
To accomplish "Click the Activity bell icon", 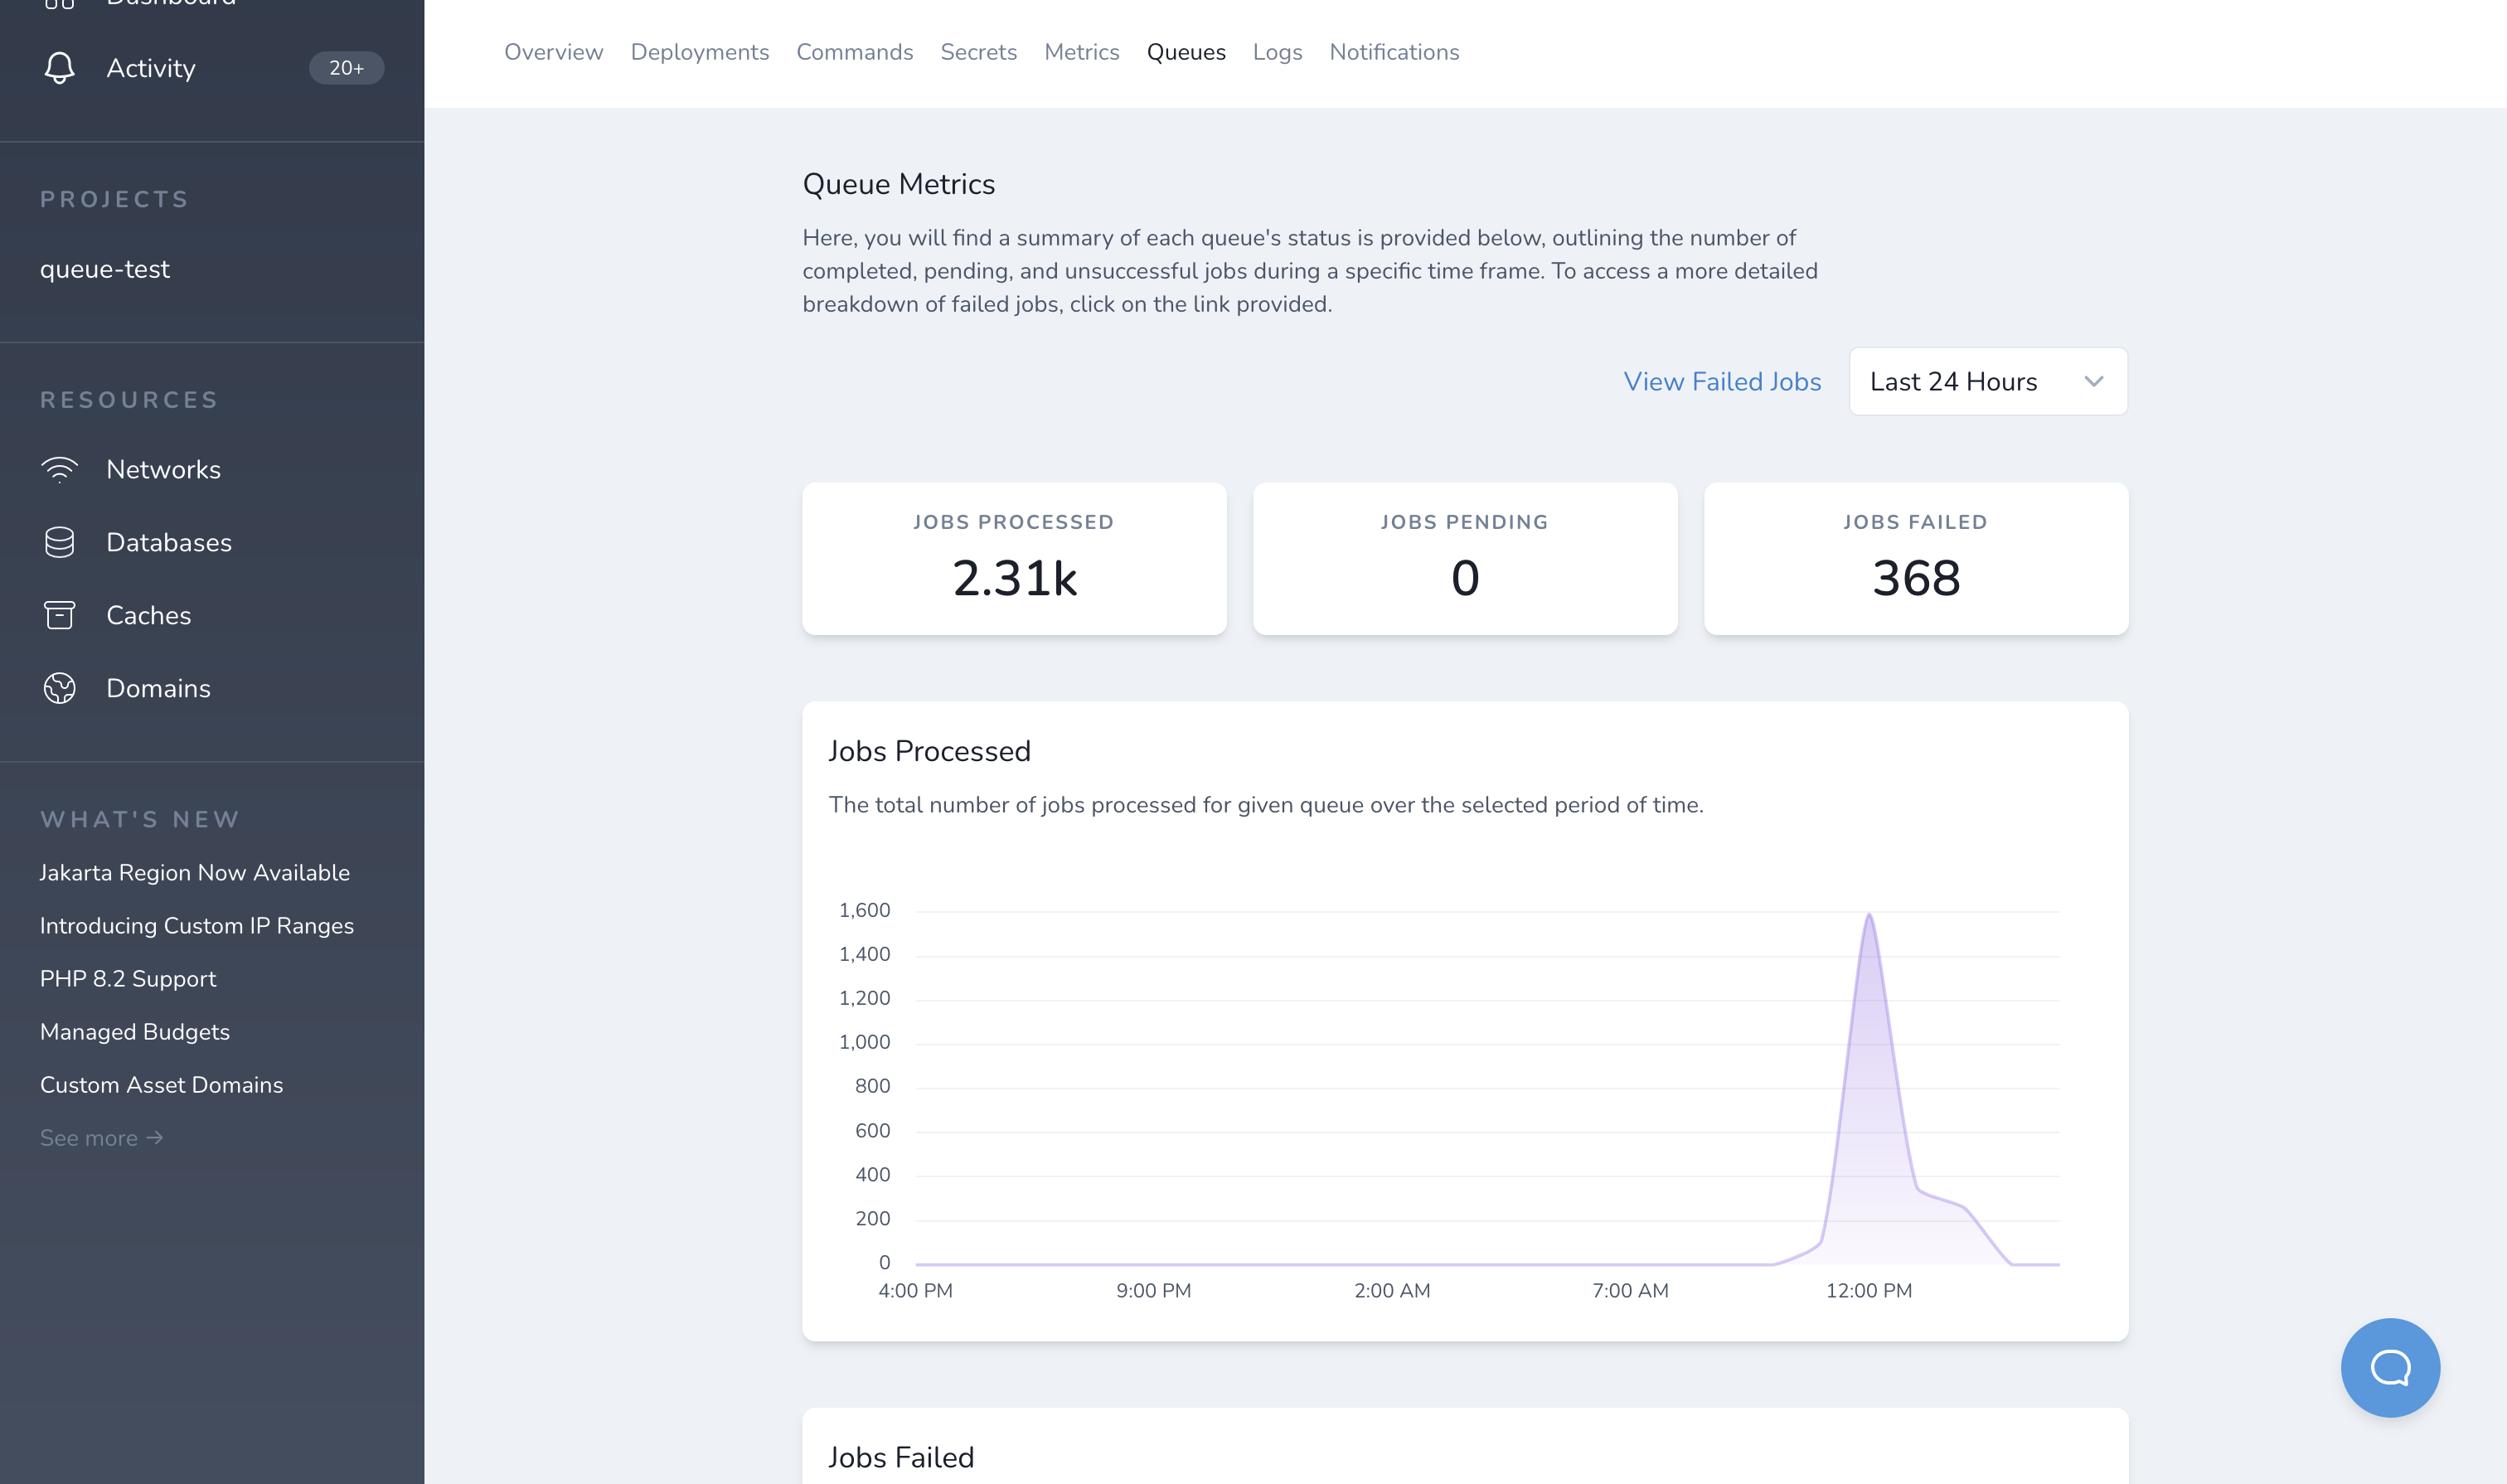I will coord(59,68).
